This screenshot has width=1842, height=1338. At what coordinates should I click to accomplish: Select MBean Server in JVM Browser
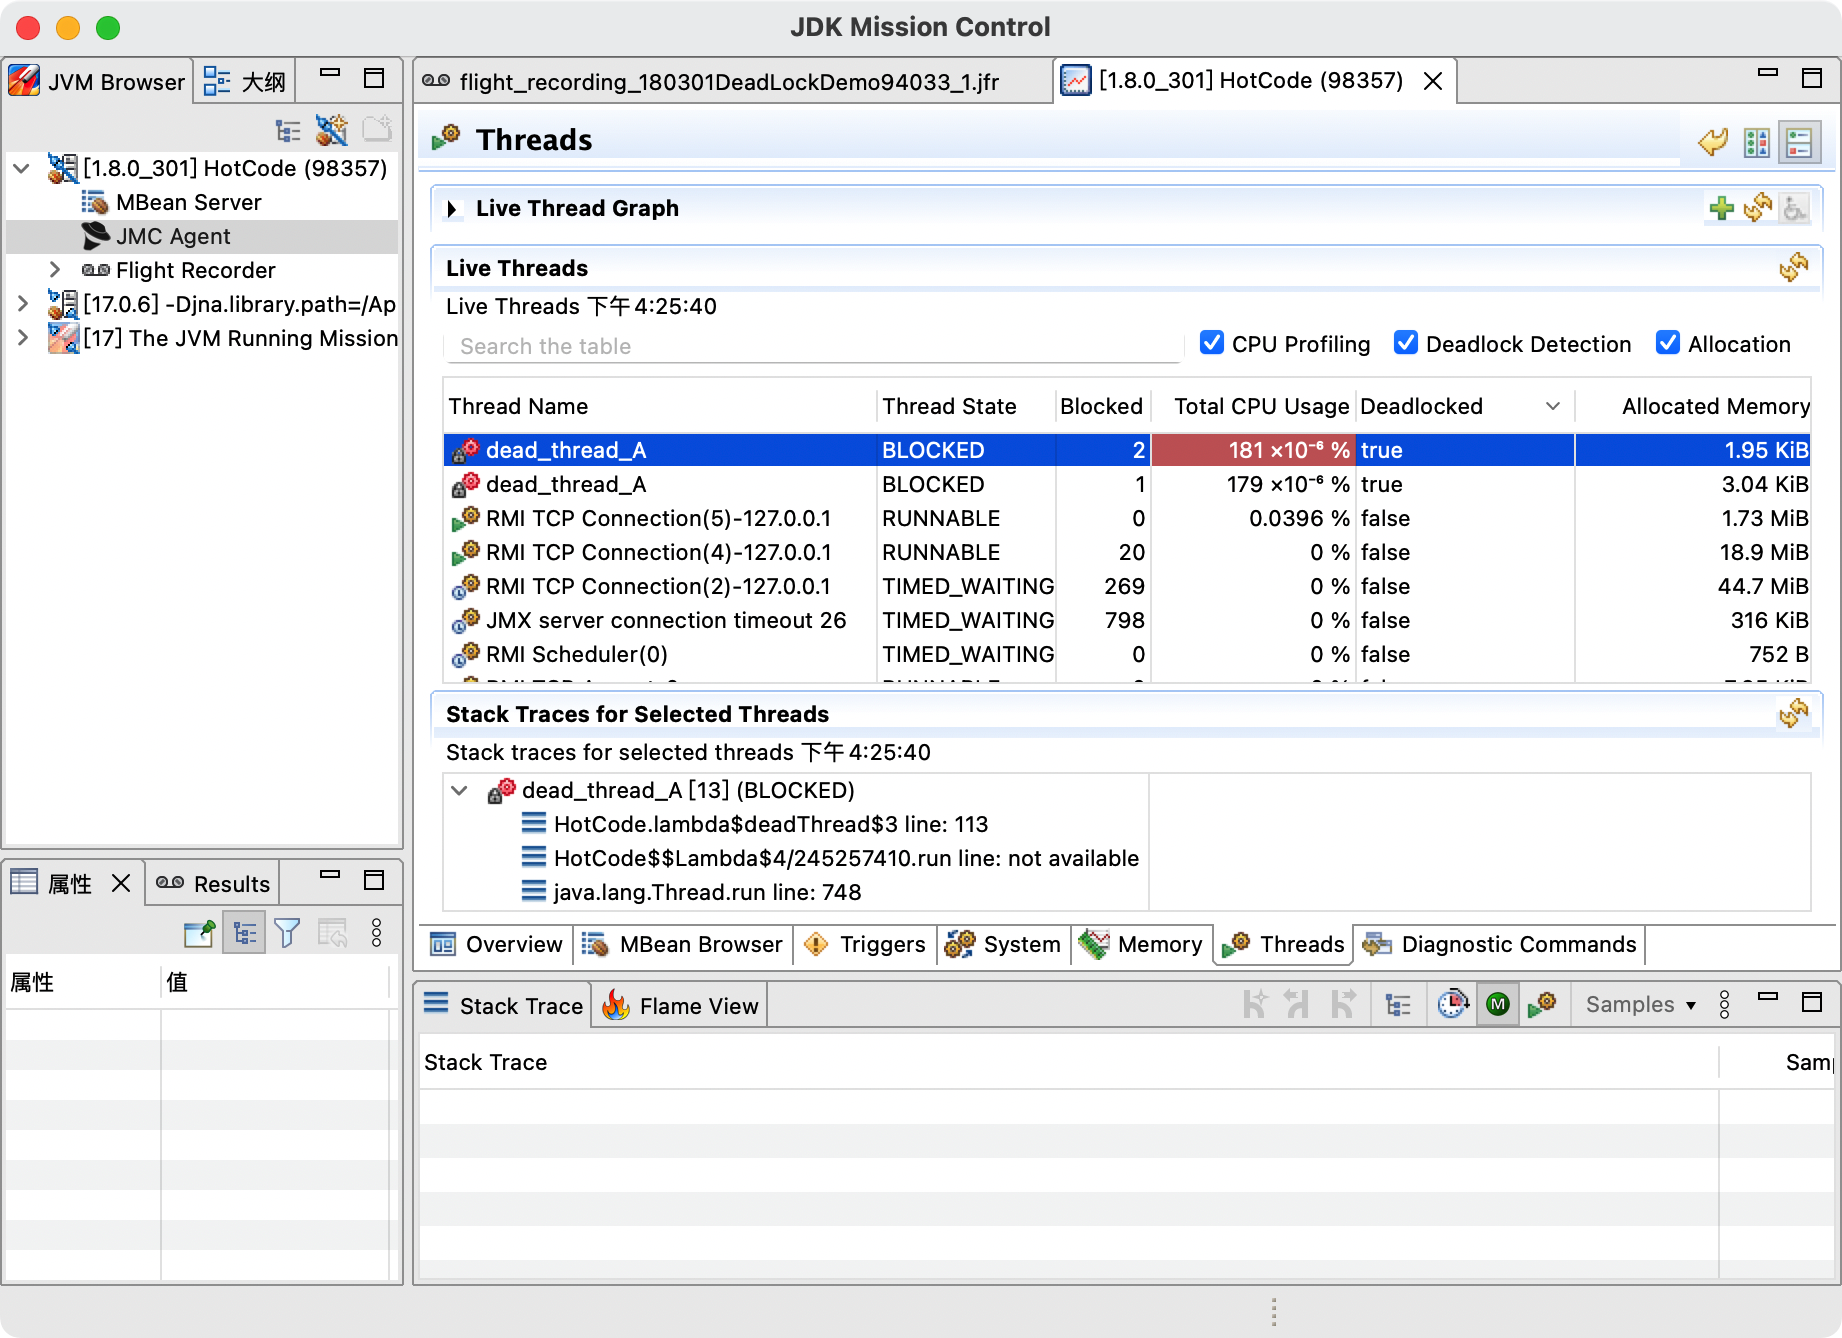188,203
